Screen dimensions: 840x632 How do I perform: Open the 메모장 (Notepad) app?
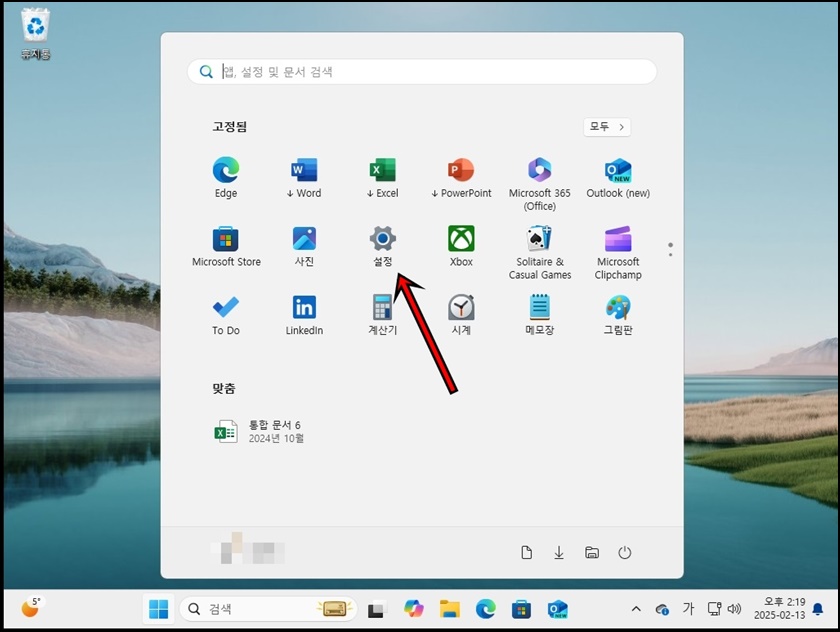539,315
